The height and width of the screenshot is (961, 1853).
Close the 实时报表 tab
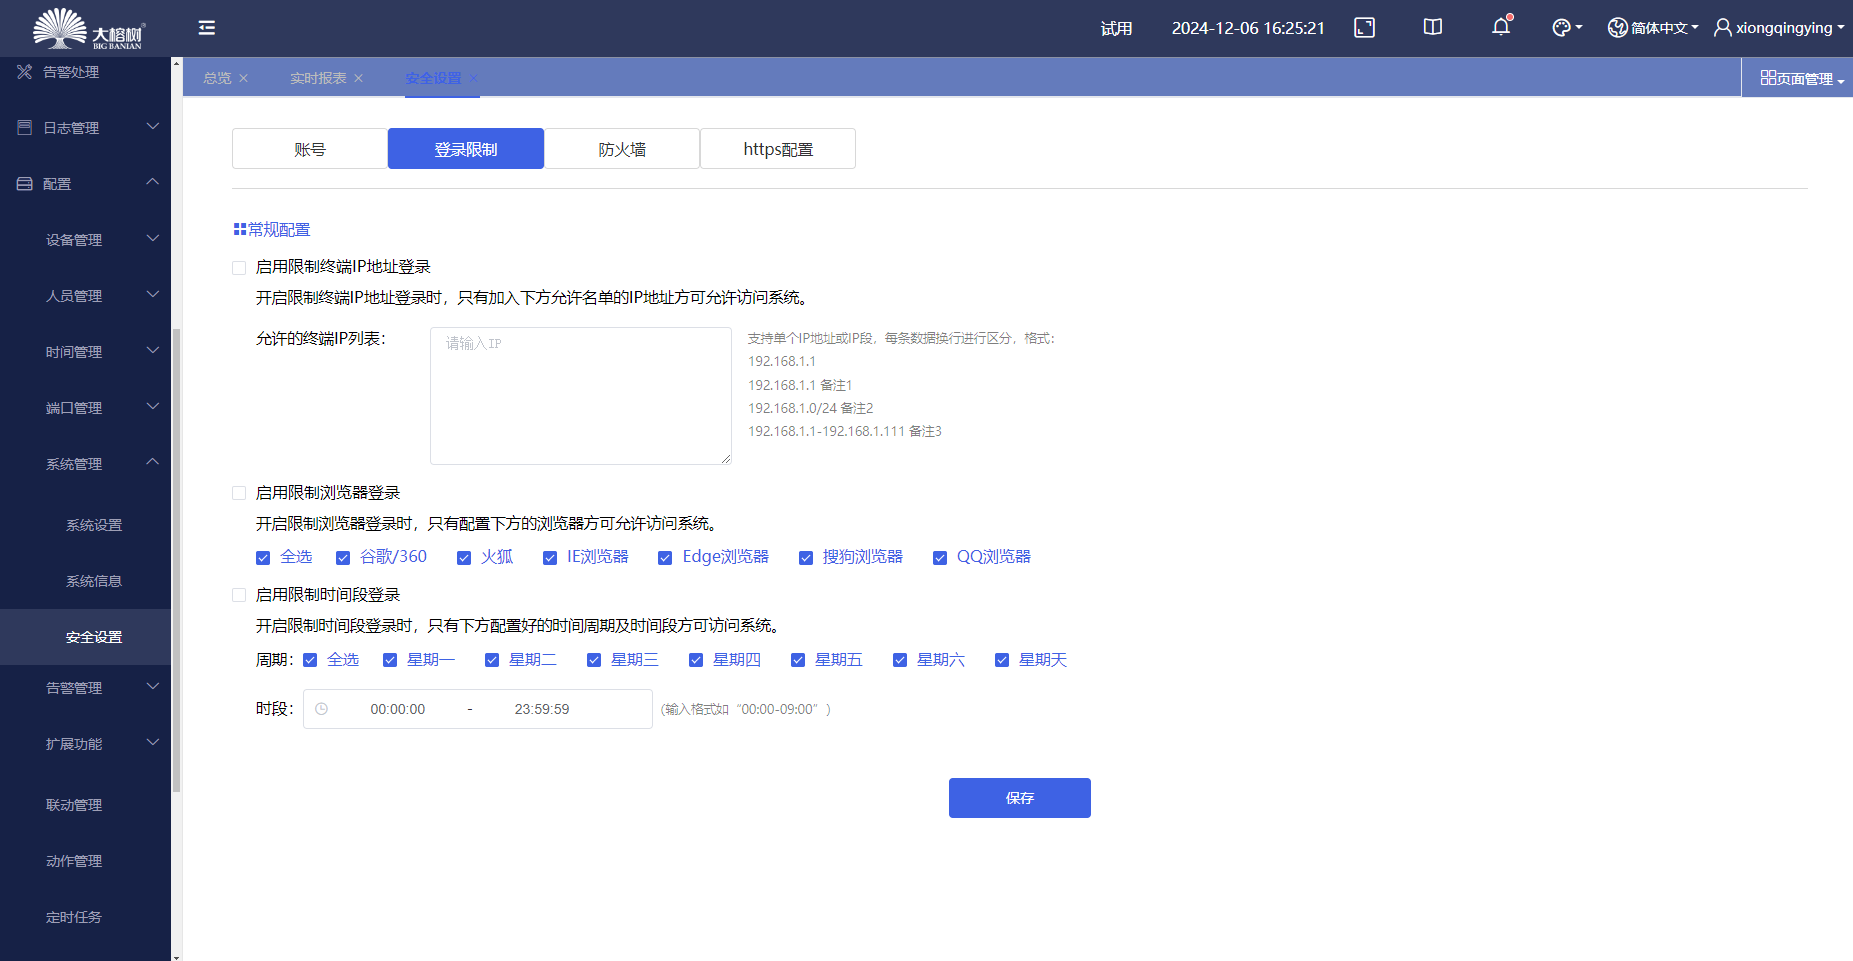click(x=358, y=78)
